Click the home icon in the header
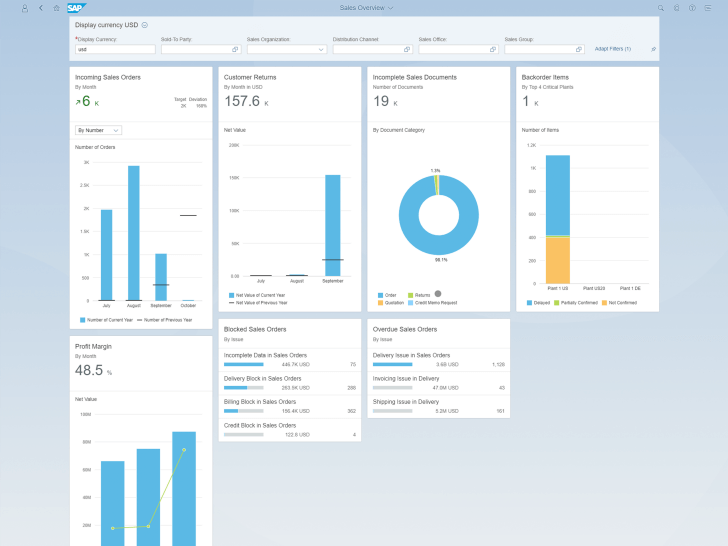The image size is (728, 546). (x=55, y=7)
